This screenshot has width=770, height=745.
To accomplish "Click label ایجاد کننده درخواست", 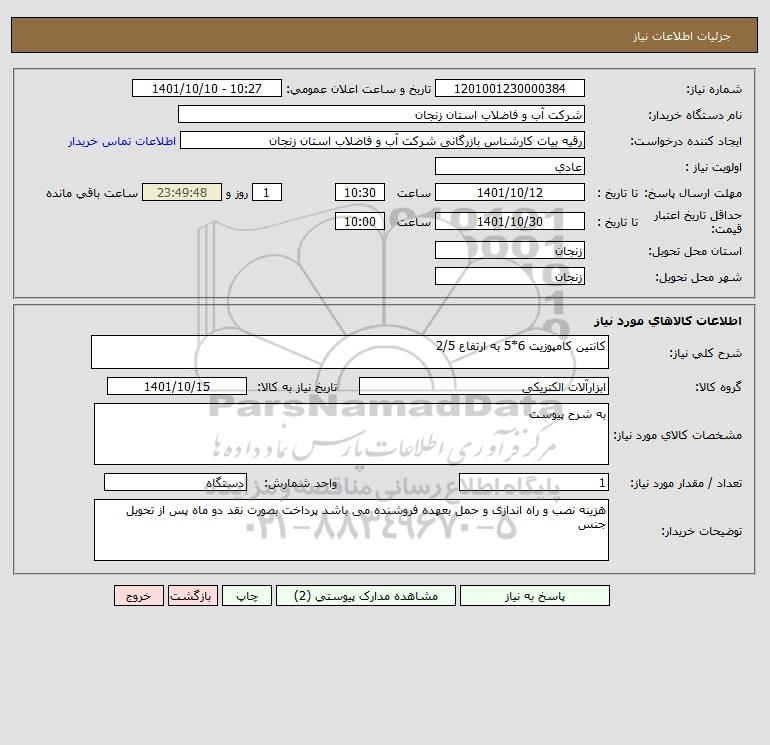I will coord(686,141).
